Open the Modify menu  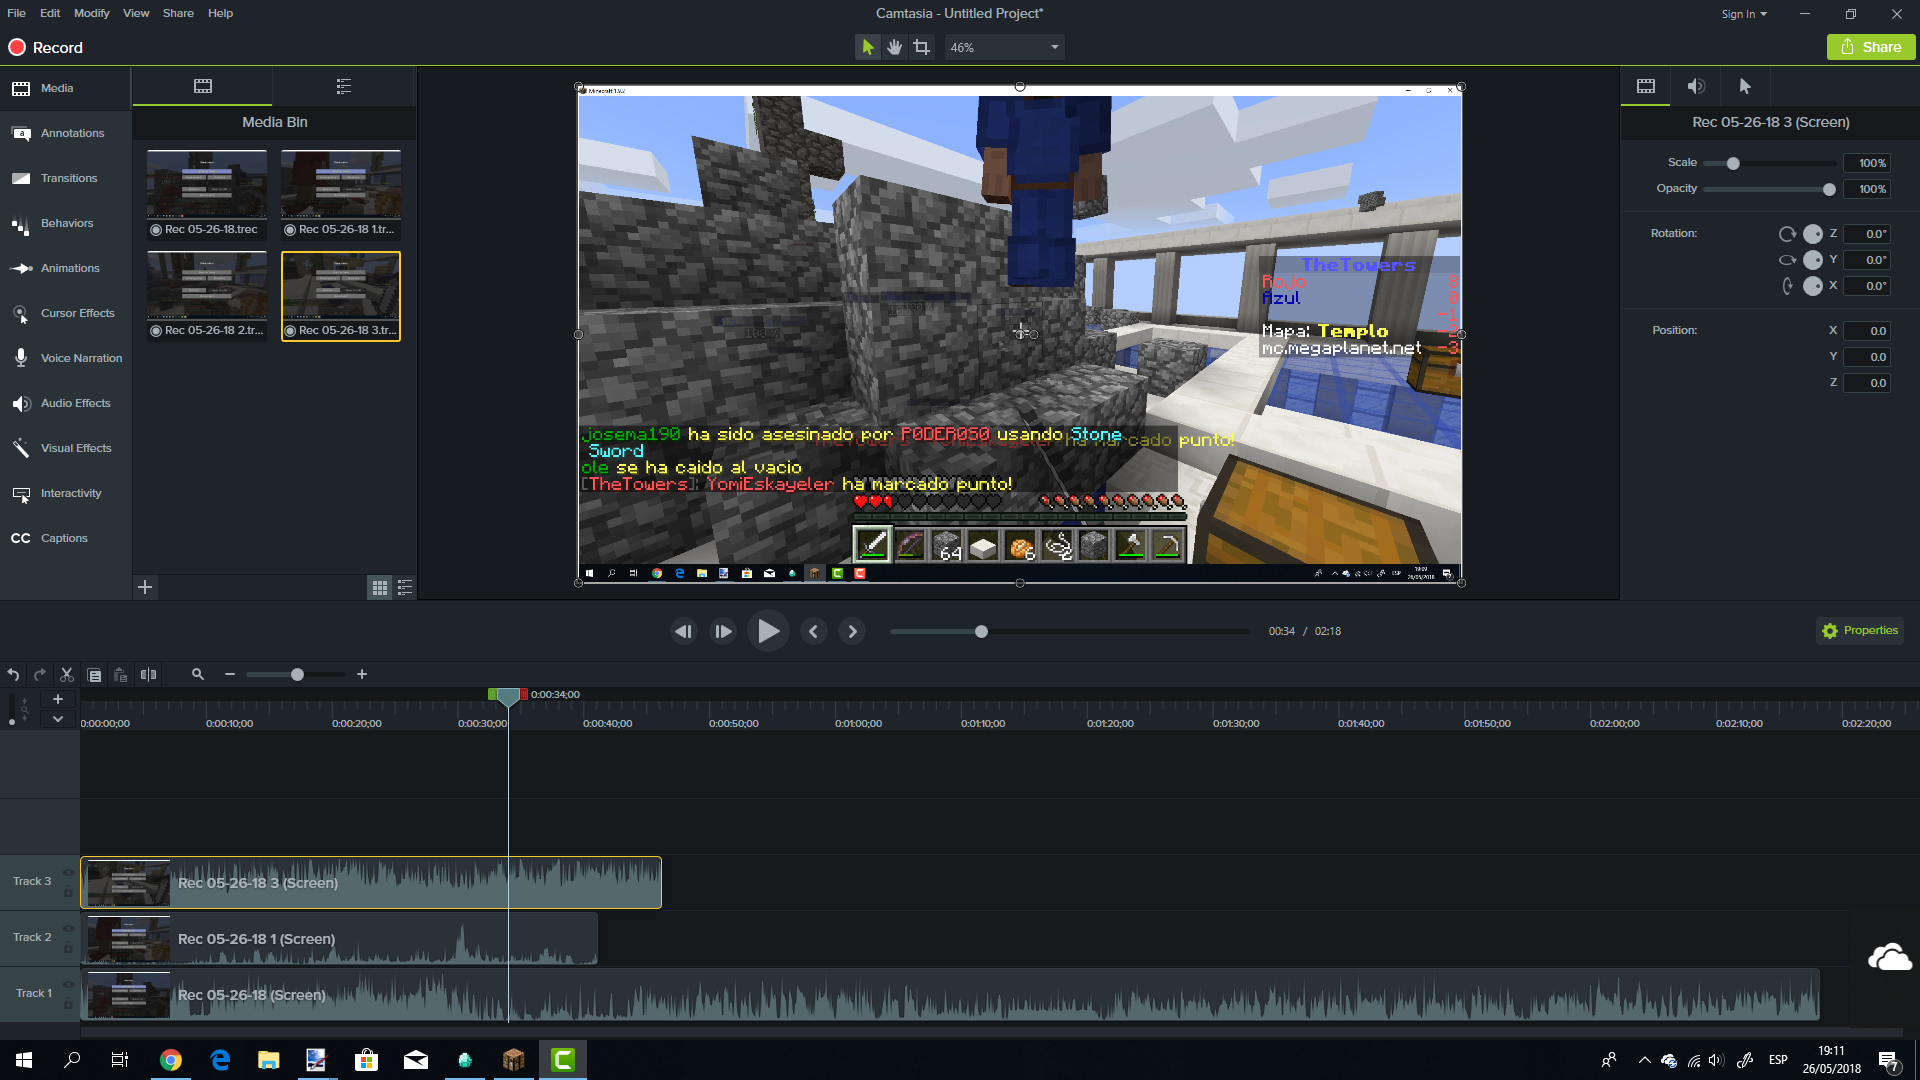click(x=91, y=13)
